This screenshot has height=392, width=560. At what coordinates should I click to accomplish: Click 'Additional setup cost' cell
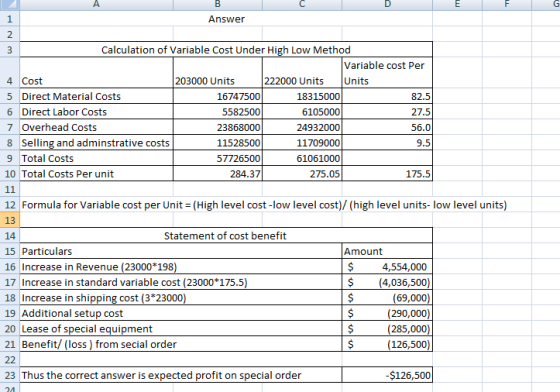pyautogui.click(x=181, y=313)
